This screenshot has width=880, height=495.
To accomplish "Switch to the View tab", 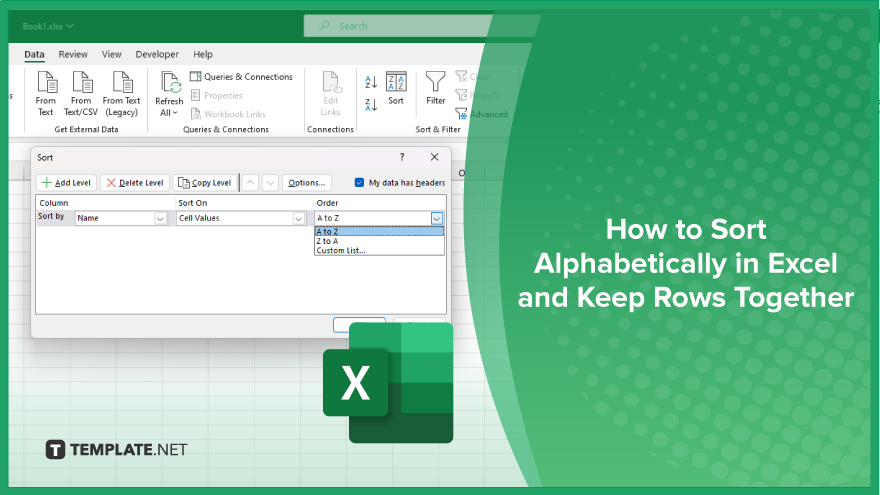I will click(111, 54).
